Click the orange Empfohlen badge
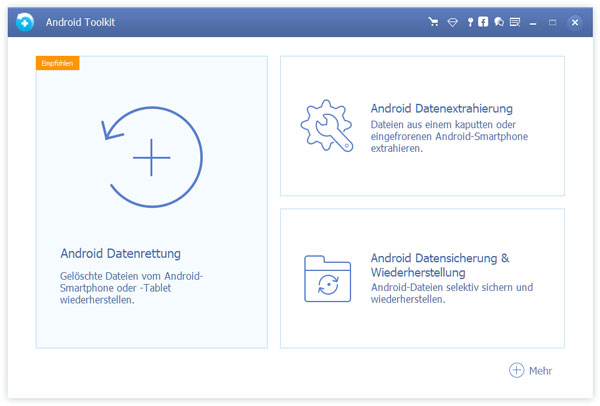This screenshot has height=406, width=600. [x=57, y=63]
